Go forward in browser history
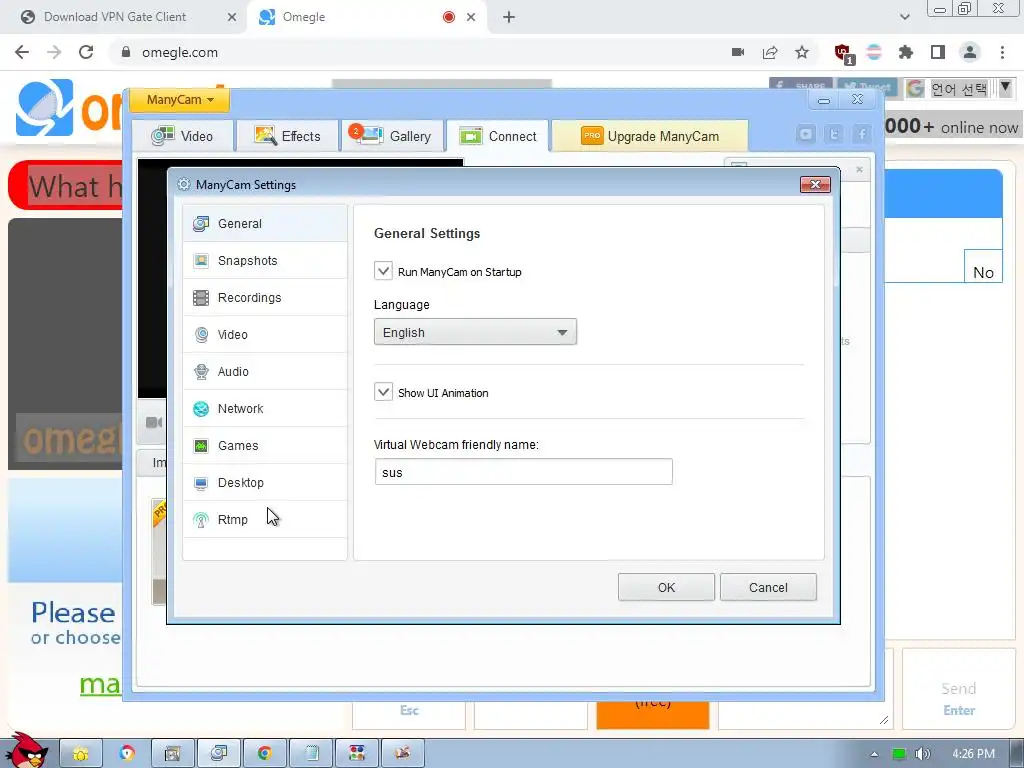The image size is (1024, 768). [54, 52]
